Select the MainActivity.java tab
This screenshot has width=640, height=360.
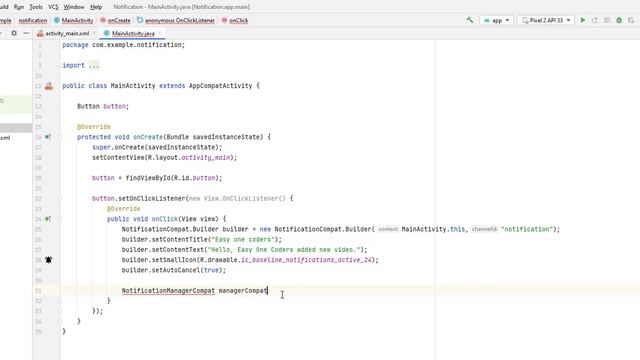click(133, 33)
